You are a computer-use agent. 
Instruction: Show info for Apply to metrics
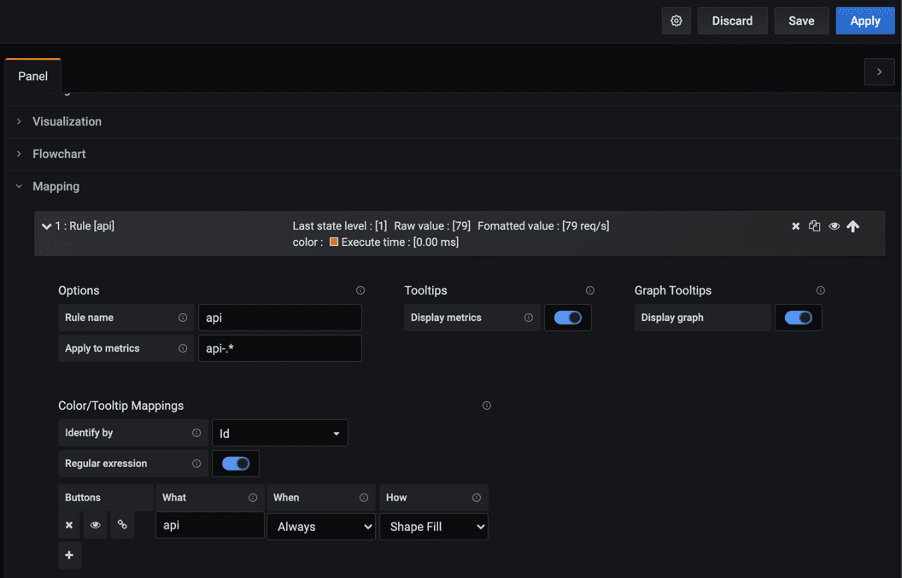[x=183, y=348]
